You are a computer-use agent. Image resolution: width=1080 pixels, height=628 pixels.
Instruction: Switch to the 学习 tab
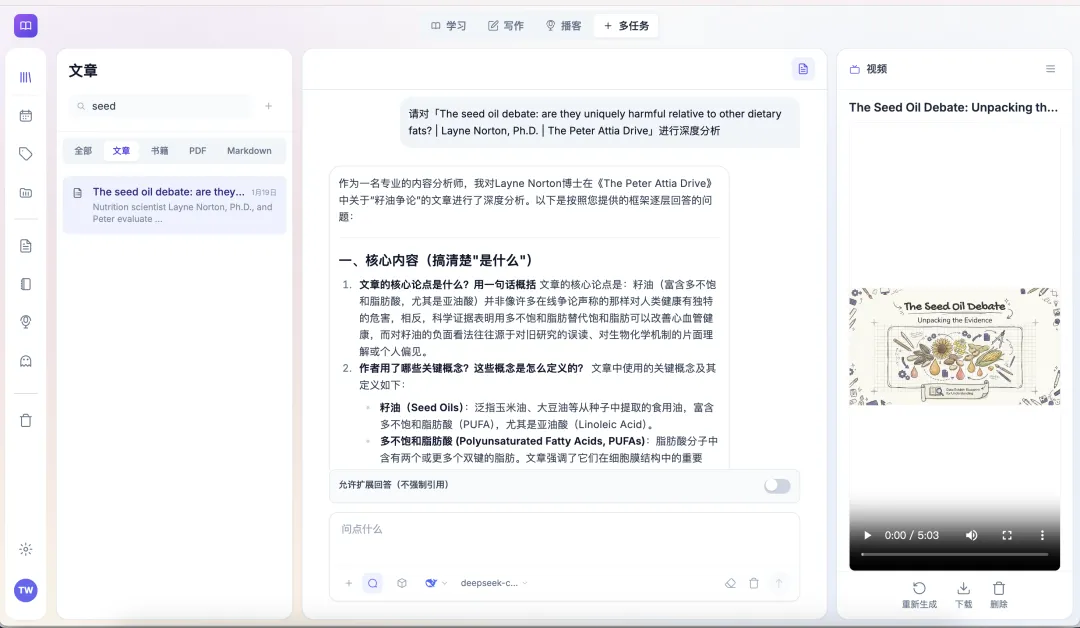pos(448,25)
